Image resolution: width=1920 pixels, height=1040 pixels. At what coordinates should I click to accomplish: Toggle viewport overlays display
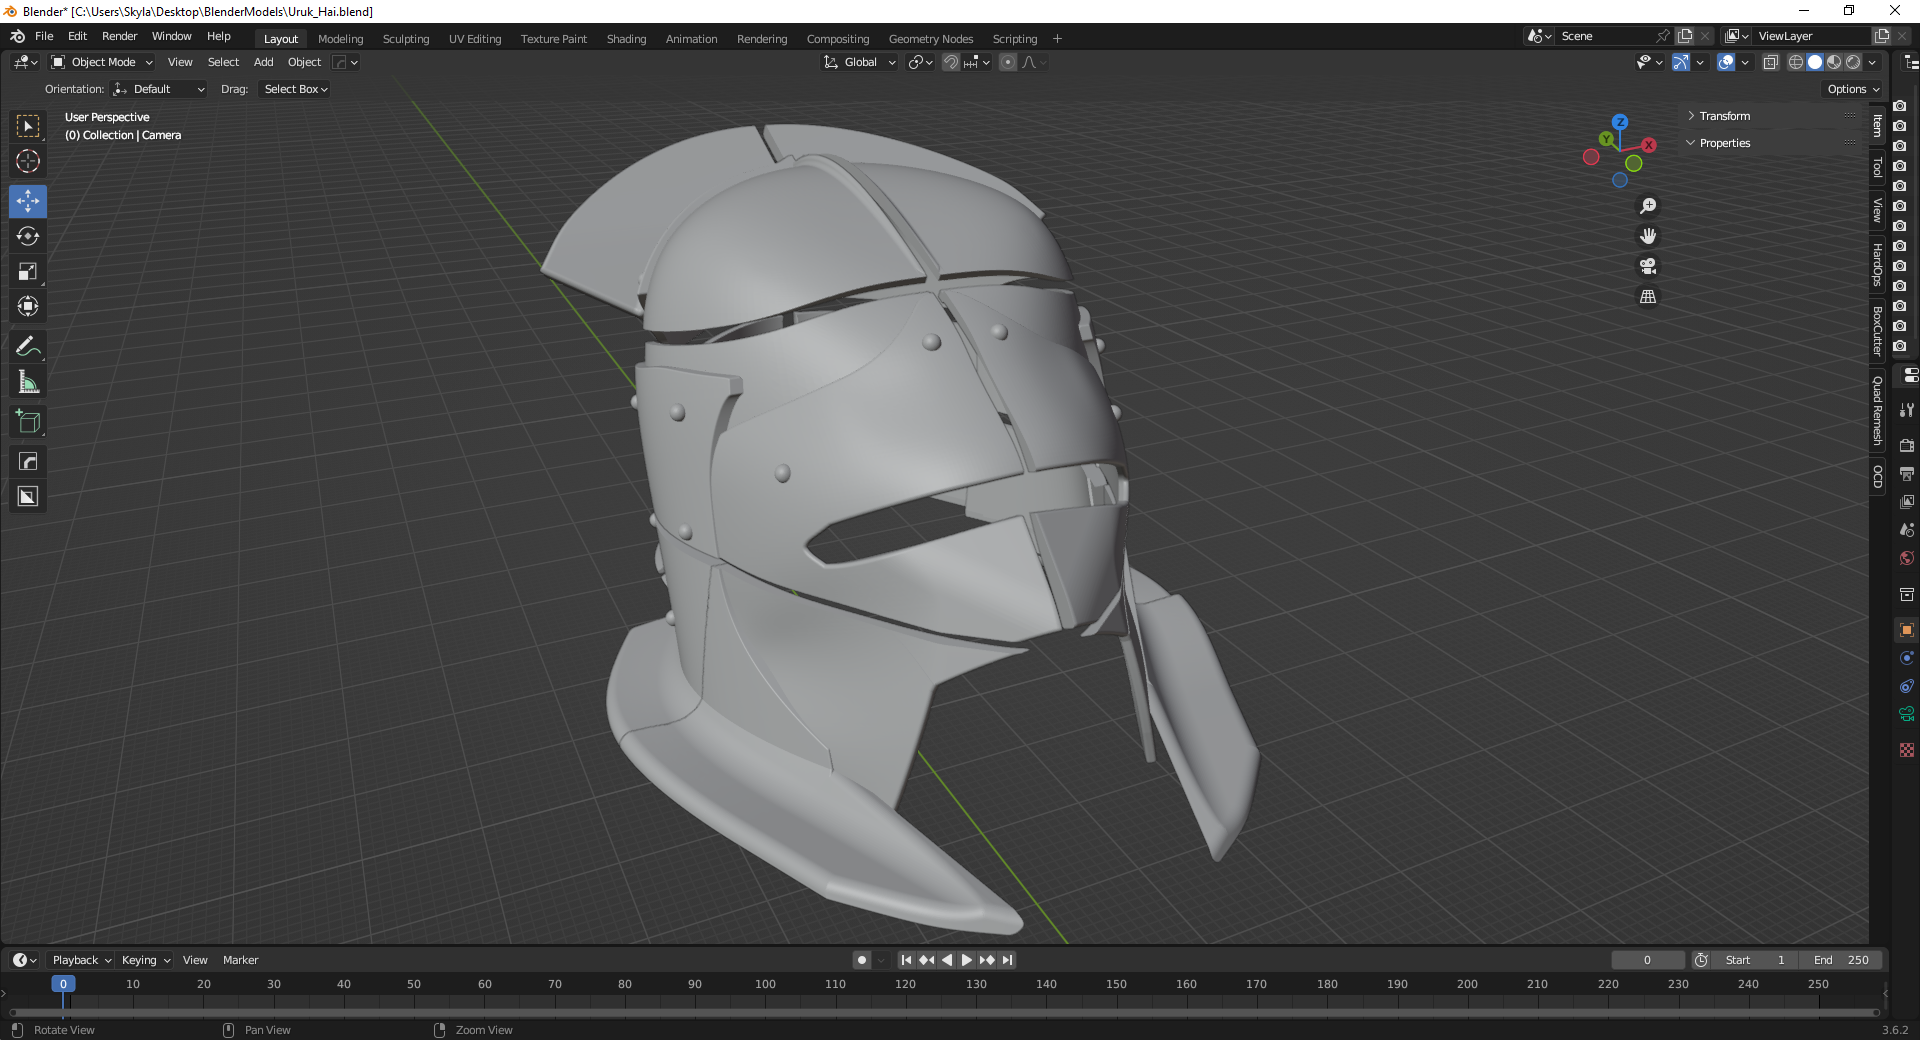tap(1726, 62)
